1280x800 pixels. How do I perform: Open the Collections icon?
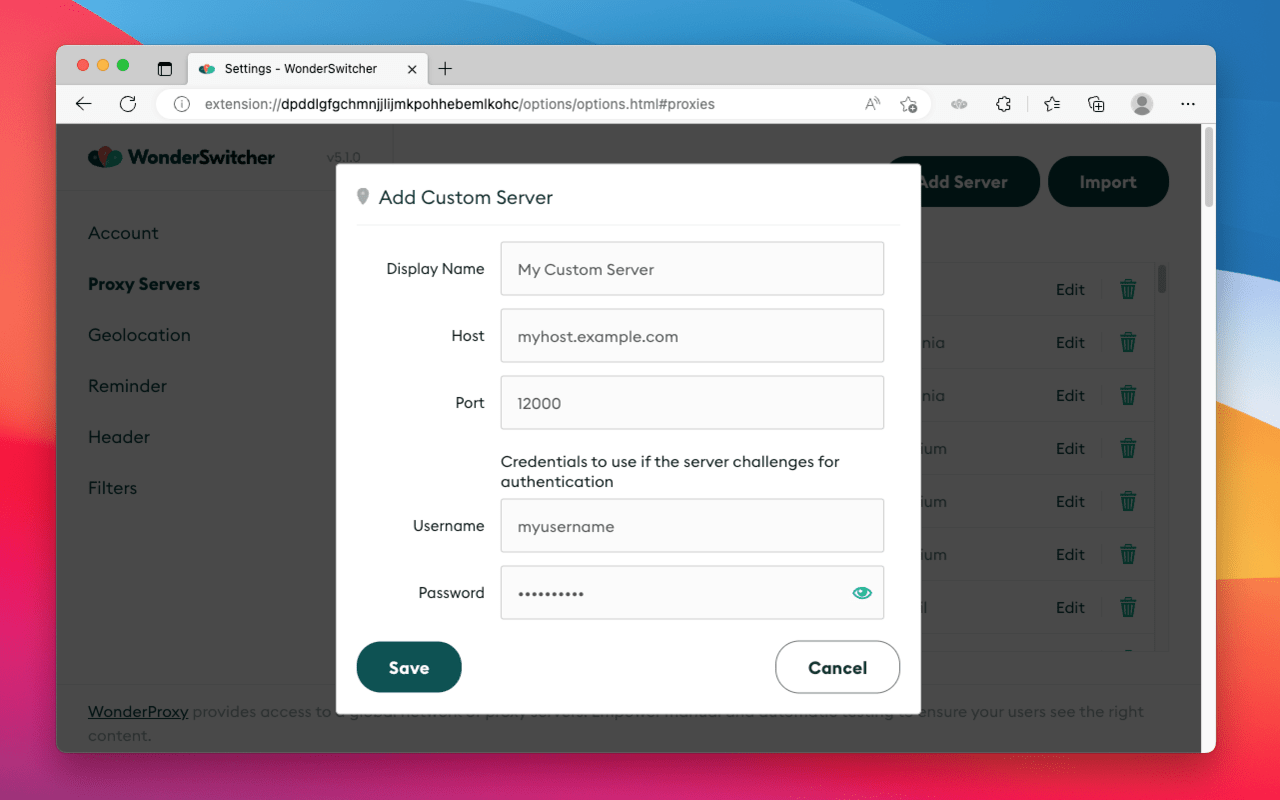pyautogui.click(x=1096, y=104)
